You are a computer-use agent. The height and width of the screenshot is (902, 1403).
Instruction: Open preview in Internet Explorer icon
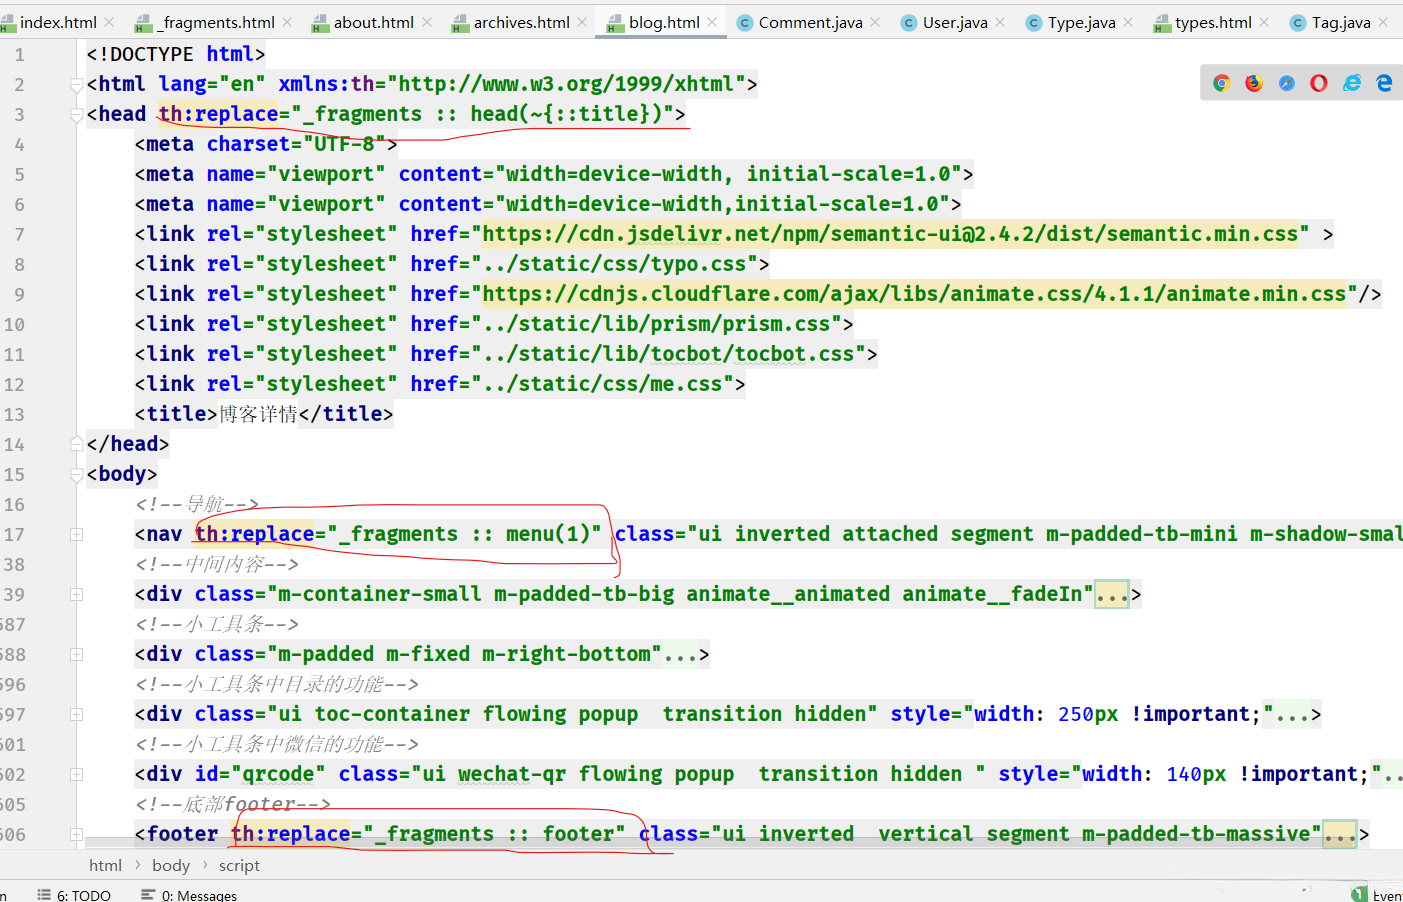click(1352, 83)
